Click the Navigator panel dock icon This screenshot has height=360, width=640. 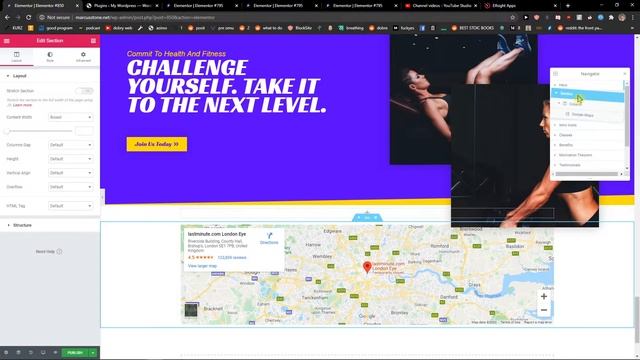pos(555,74)
